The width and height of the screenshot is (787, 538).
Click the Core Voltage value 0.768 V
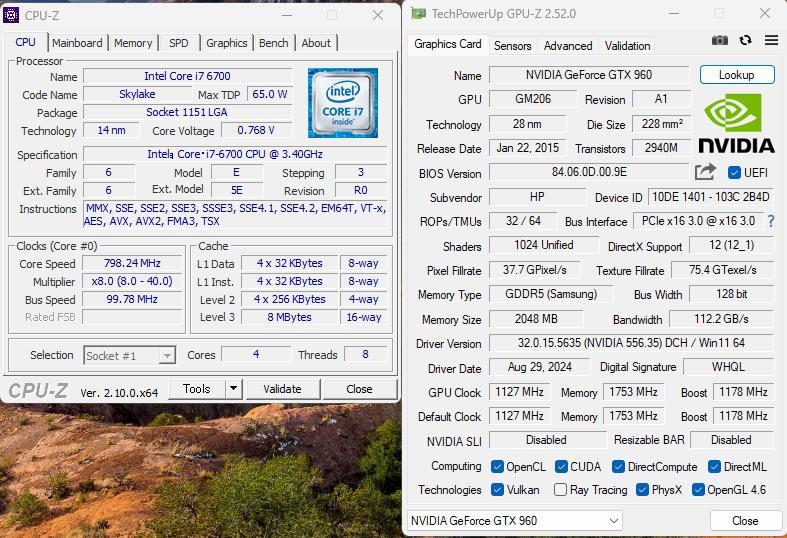[256, 130]
